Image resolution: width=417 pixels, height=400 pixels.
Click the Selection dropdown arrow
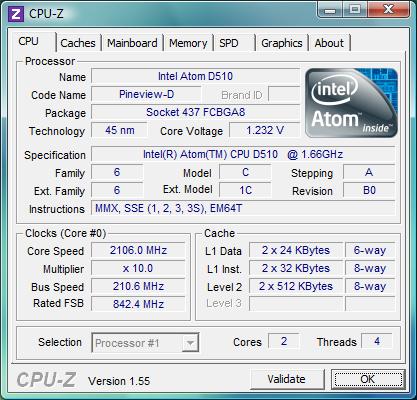(190, 343)
